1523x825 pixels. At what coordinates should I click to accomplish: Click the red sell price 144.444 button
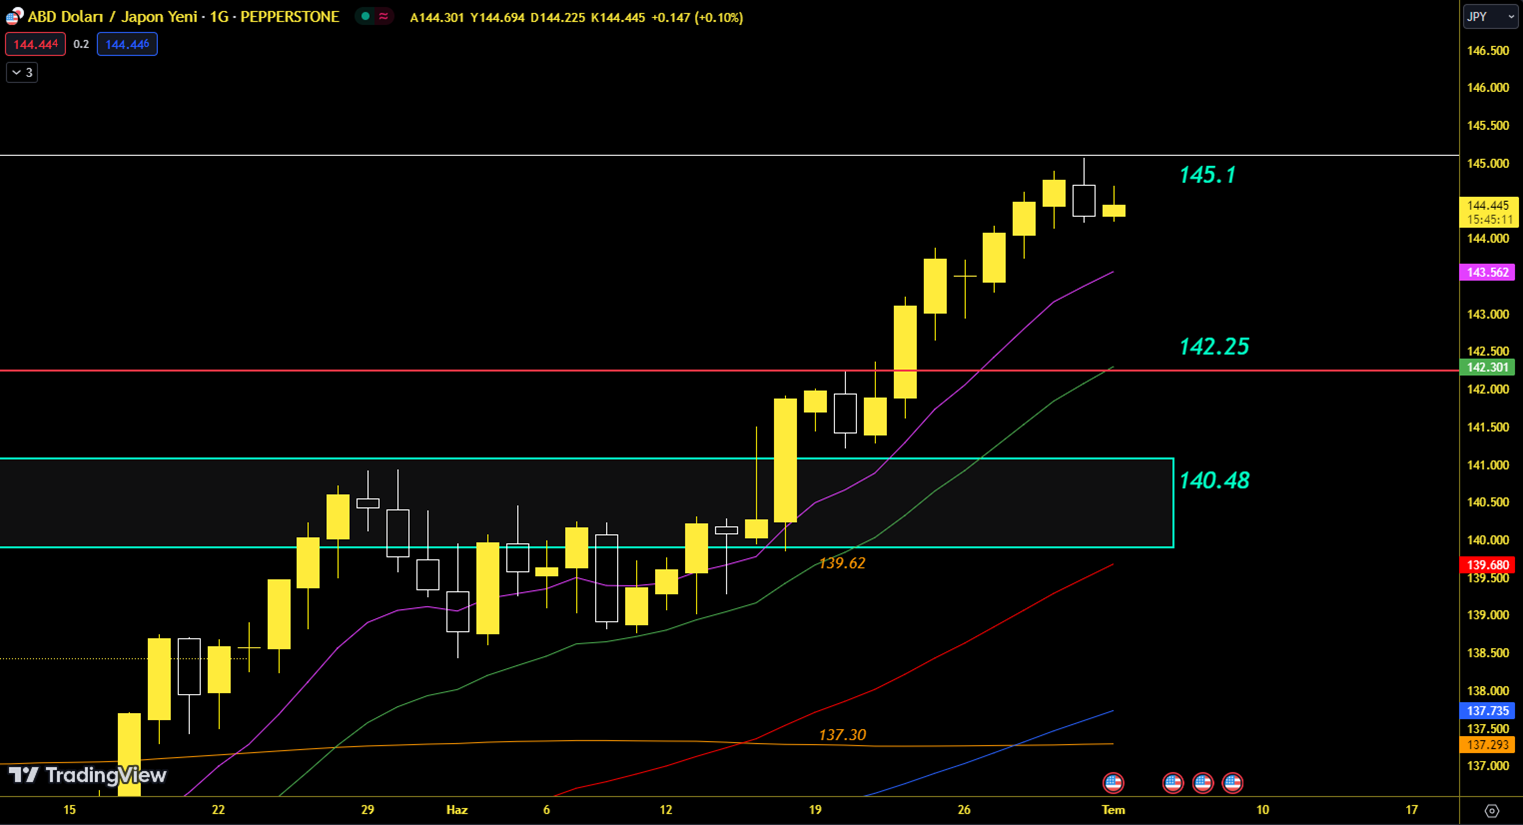[35, 44]
